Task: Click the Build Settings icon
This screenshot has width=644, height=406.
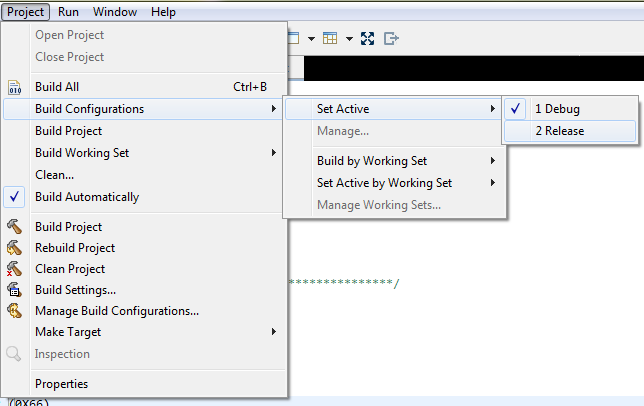Action: point(14,290)
